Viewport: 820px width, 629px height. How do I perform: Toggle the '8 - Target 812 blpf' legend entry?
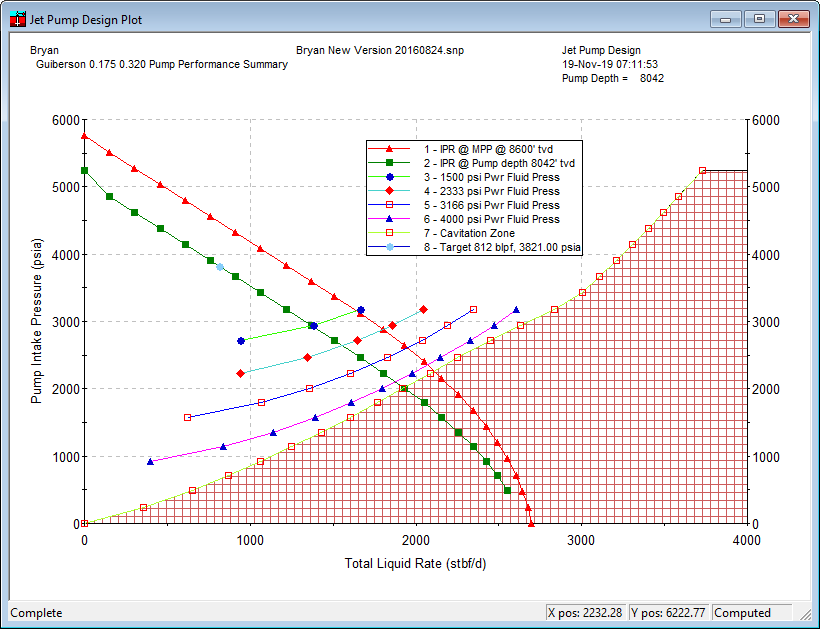(x=500, y=246)
